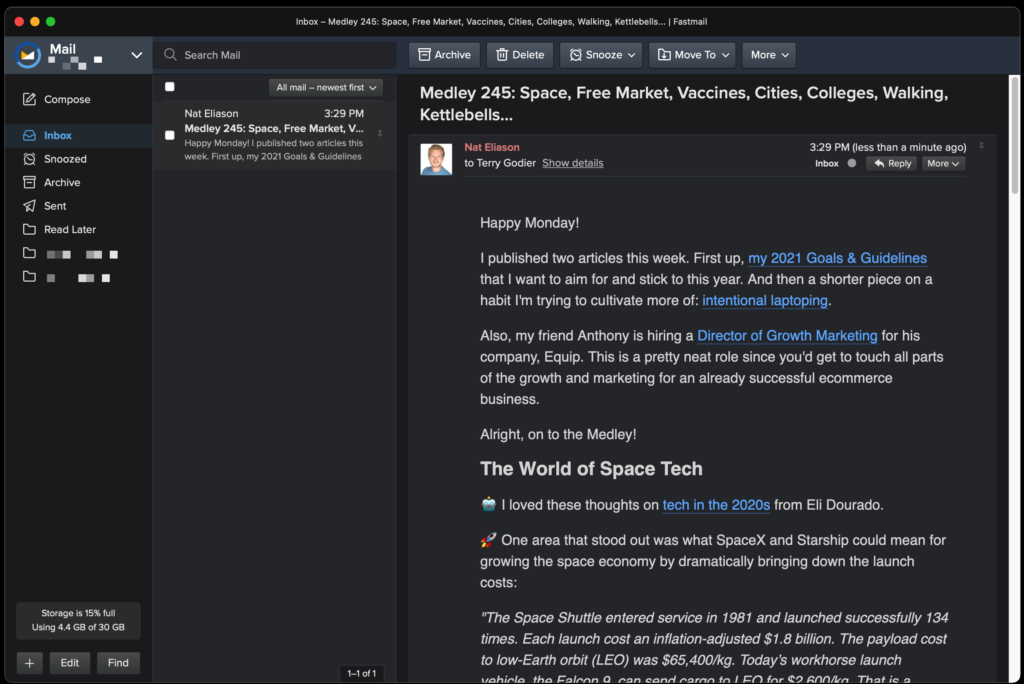Click Nat Eliason's avatar photo
This screenshot has width=1024, height=684.
coord(436,159)
